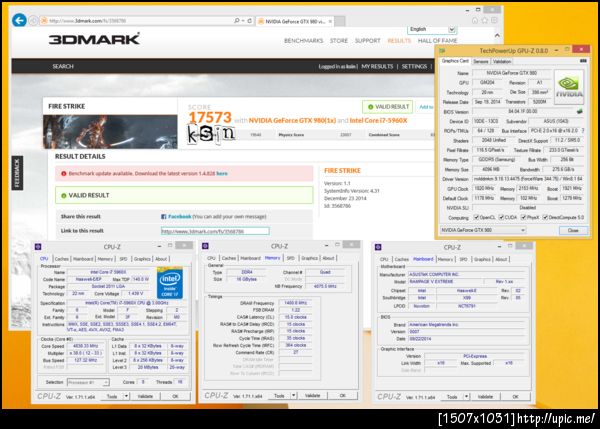The image size is (600, 429).
Task: Open the GPU-Z Validation tab
Action: [x=502, y=62]
